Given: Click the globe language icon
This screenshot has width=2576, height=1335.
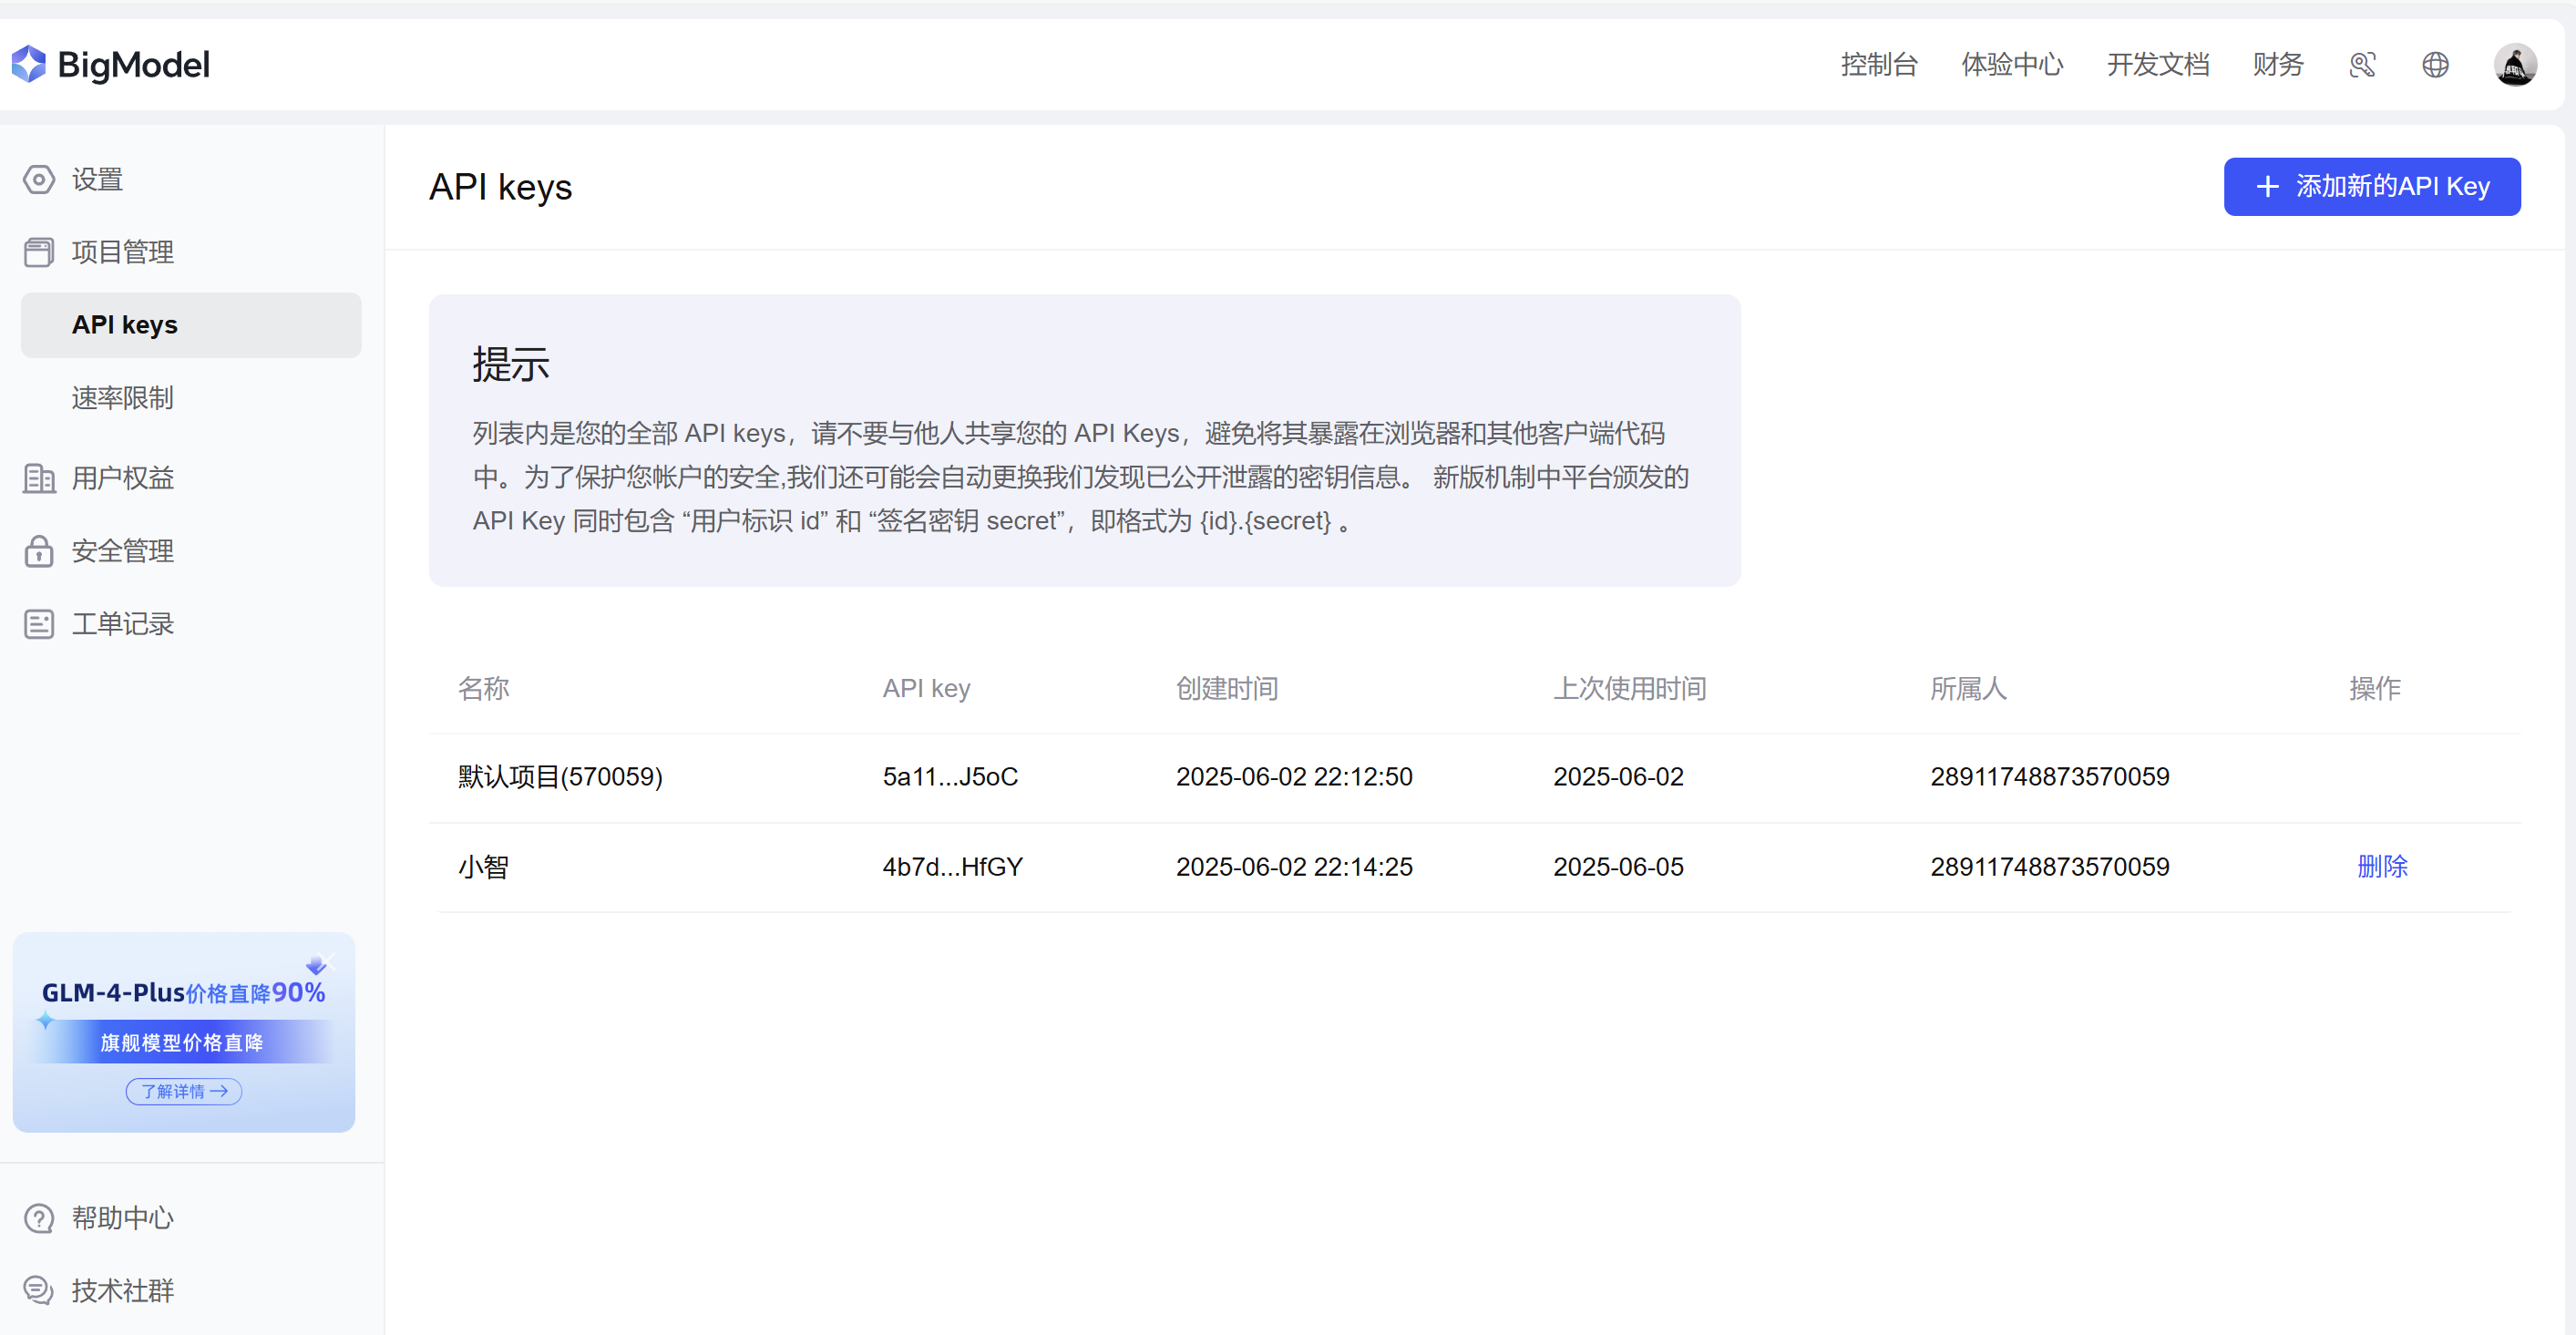Looking at the screenshot, I should [x=2435, y=65].
